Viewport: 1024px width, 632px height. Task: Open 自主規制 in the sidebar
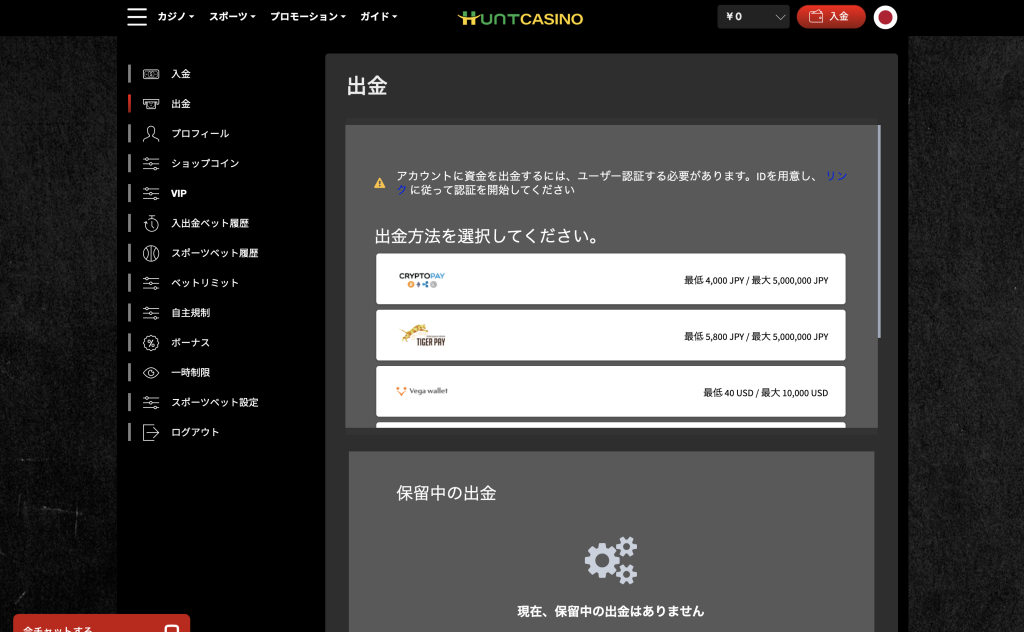[x=190, y=313]
